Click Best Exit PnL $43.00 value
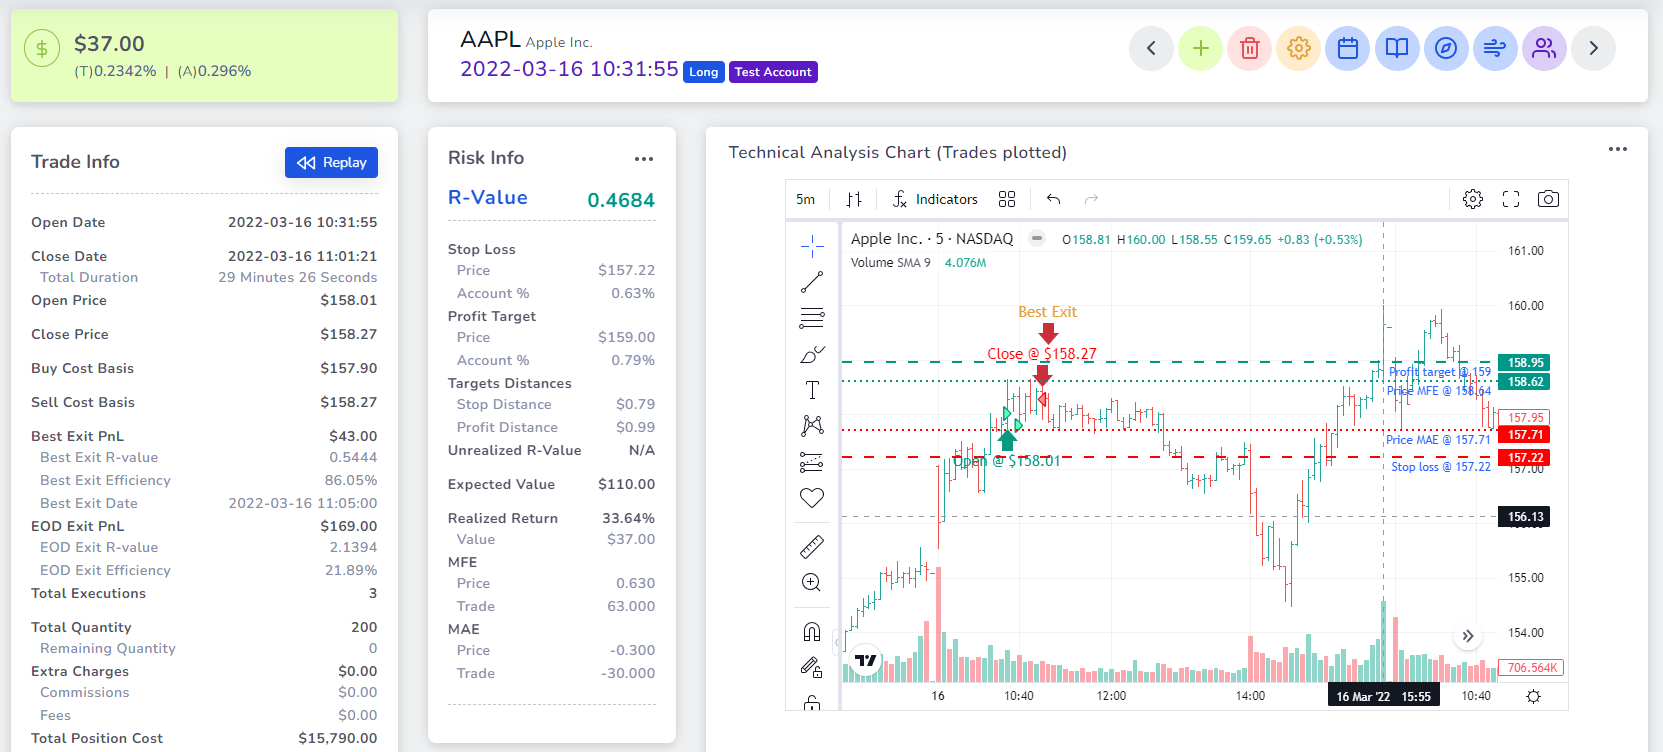The image size is (1663, 752). click(353, 436)
